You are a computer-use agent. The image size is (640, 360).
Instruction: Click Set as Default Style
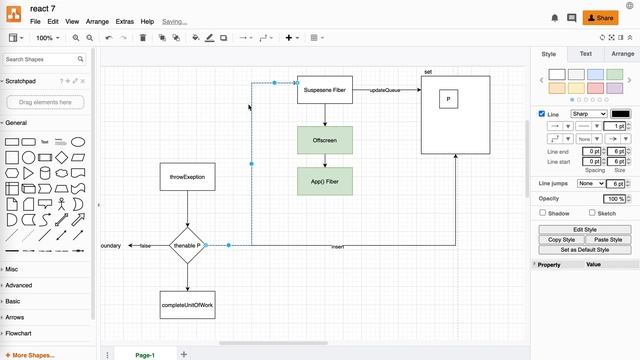[x=584, y=249]
